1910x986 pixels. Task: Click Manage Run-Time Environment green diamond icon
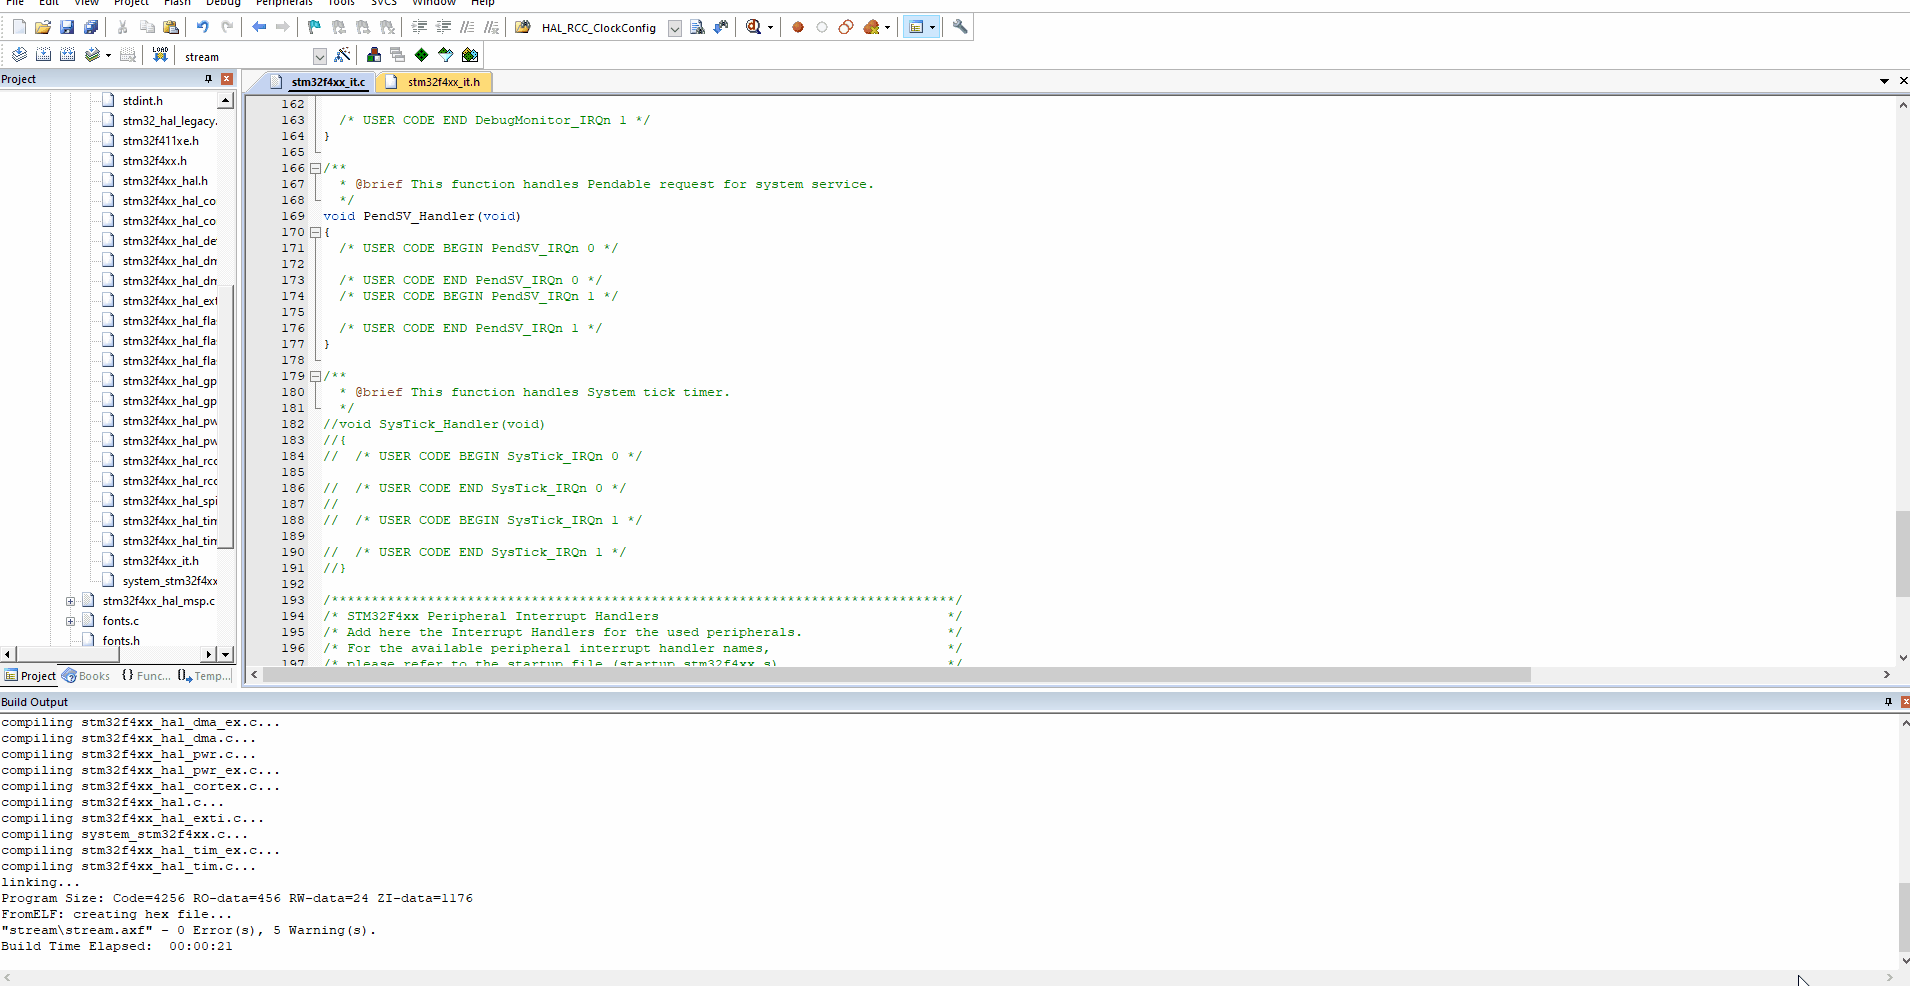coord(421,55)
